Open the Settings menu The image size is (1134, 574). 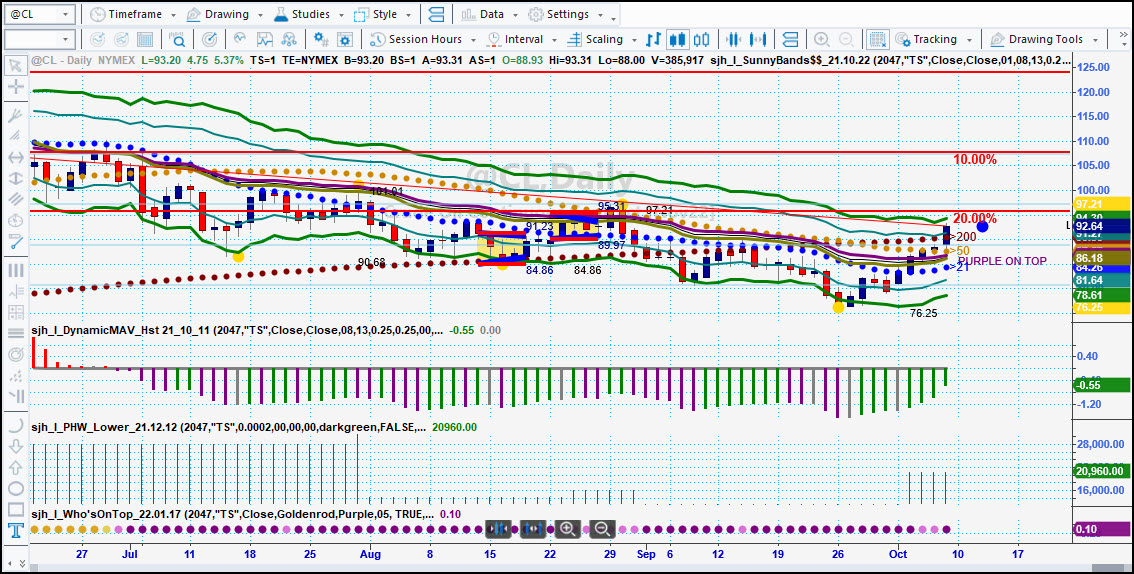coord(558,14)
